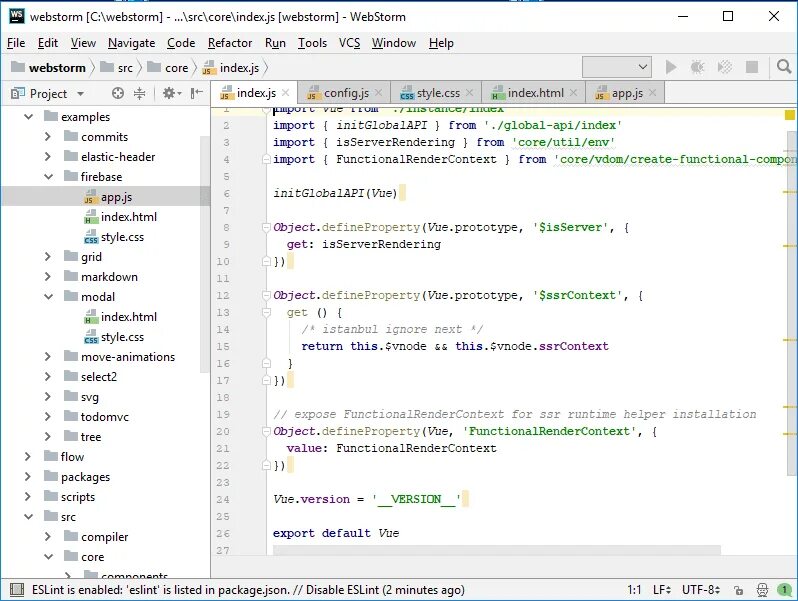Close the app.js editor tab
798x601 pixels.
click(x=653, y=93)
